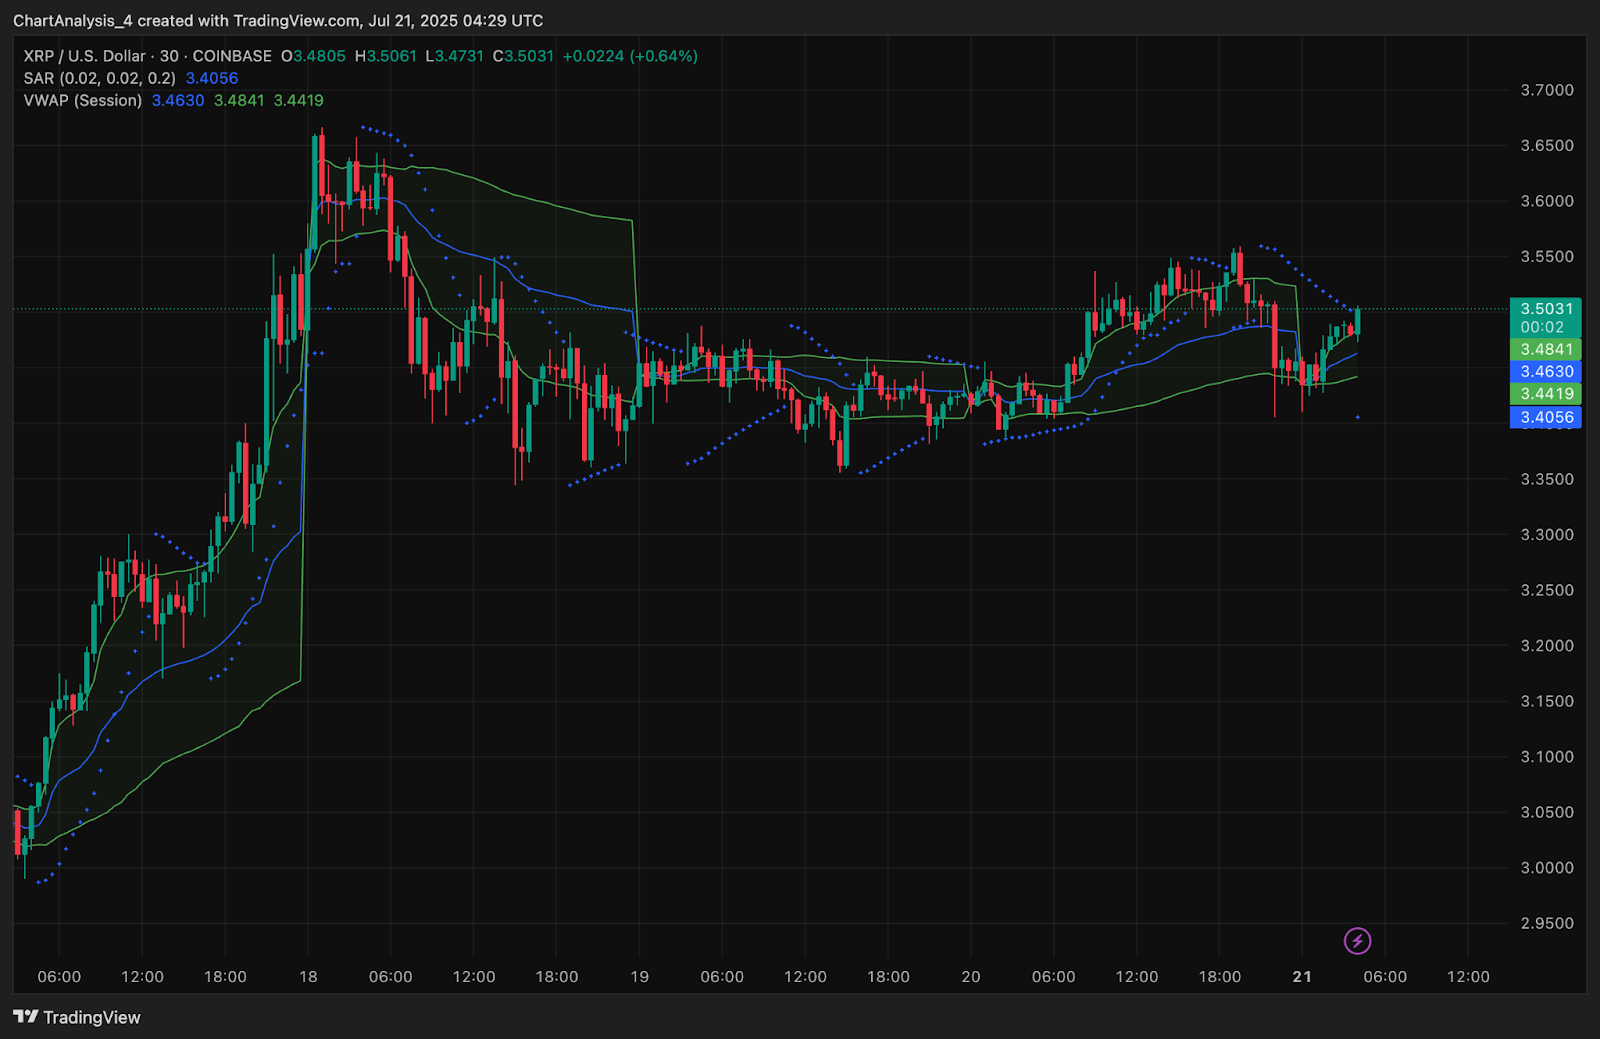Viewport: 1600px width, 1039px height.
Task: Click the 2.9500 level on price axis
Action: [x=1546, y=923]
